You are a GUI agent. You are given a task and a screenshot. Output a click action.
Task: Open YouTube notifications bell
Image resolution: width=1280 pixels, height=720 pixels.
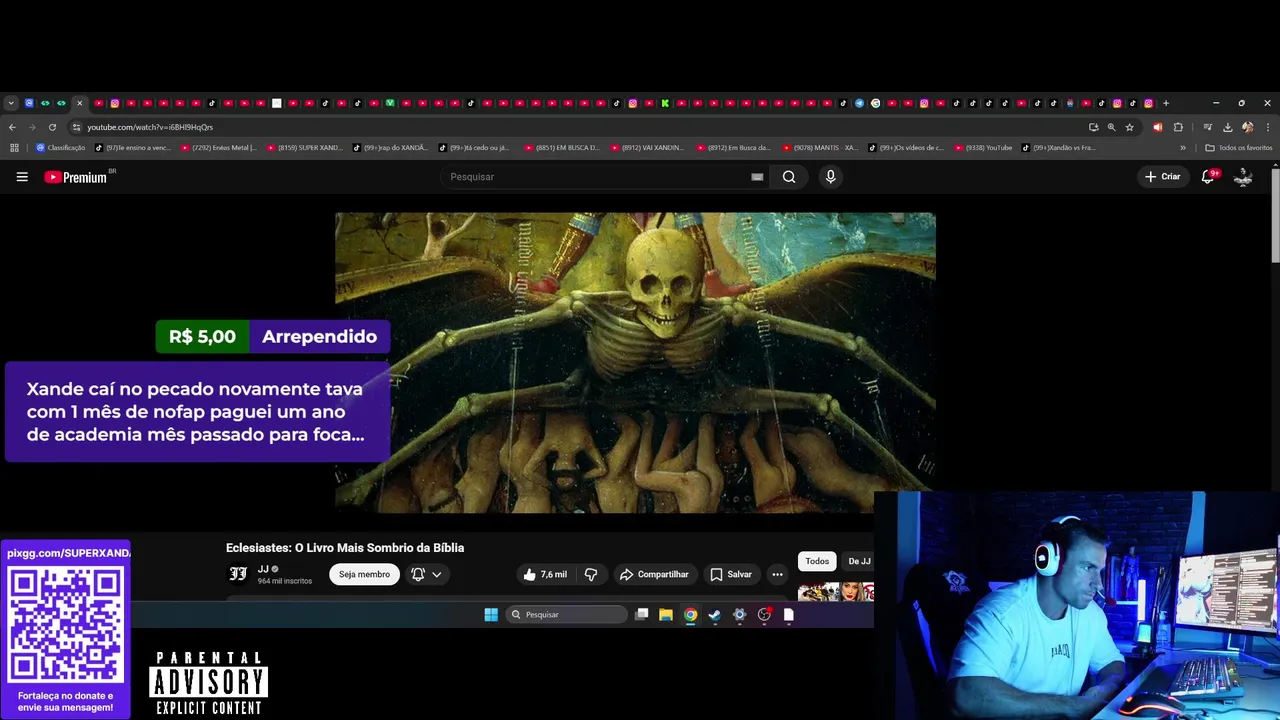(x=1208, y=177)
